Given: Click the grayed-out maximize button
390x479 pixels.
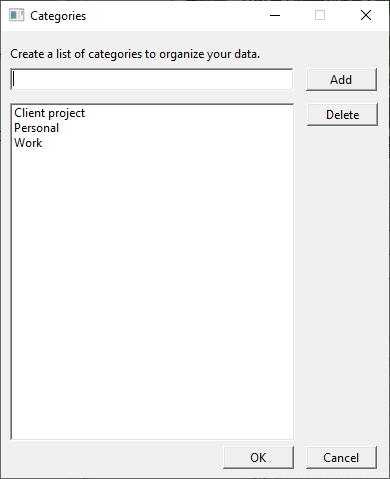Looking at the screenshot, I should tap(320, 15).
